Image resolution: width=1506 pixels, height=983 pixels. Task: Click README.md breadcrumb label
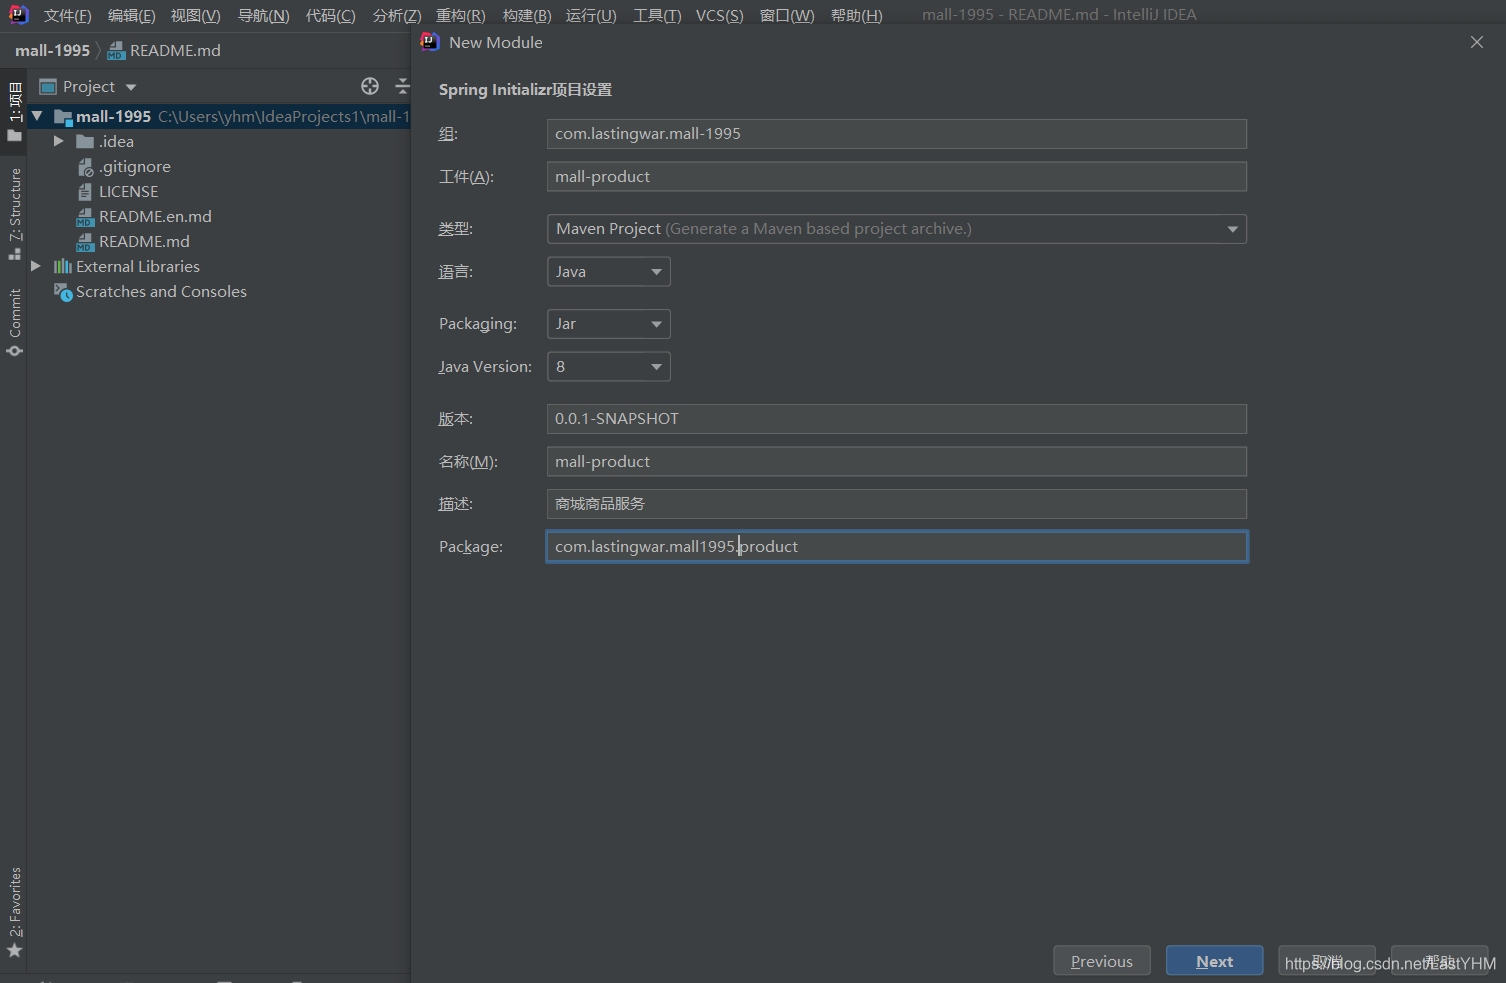(x=175, y=51)
